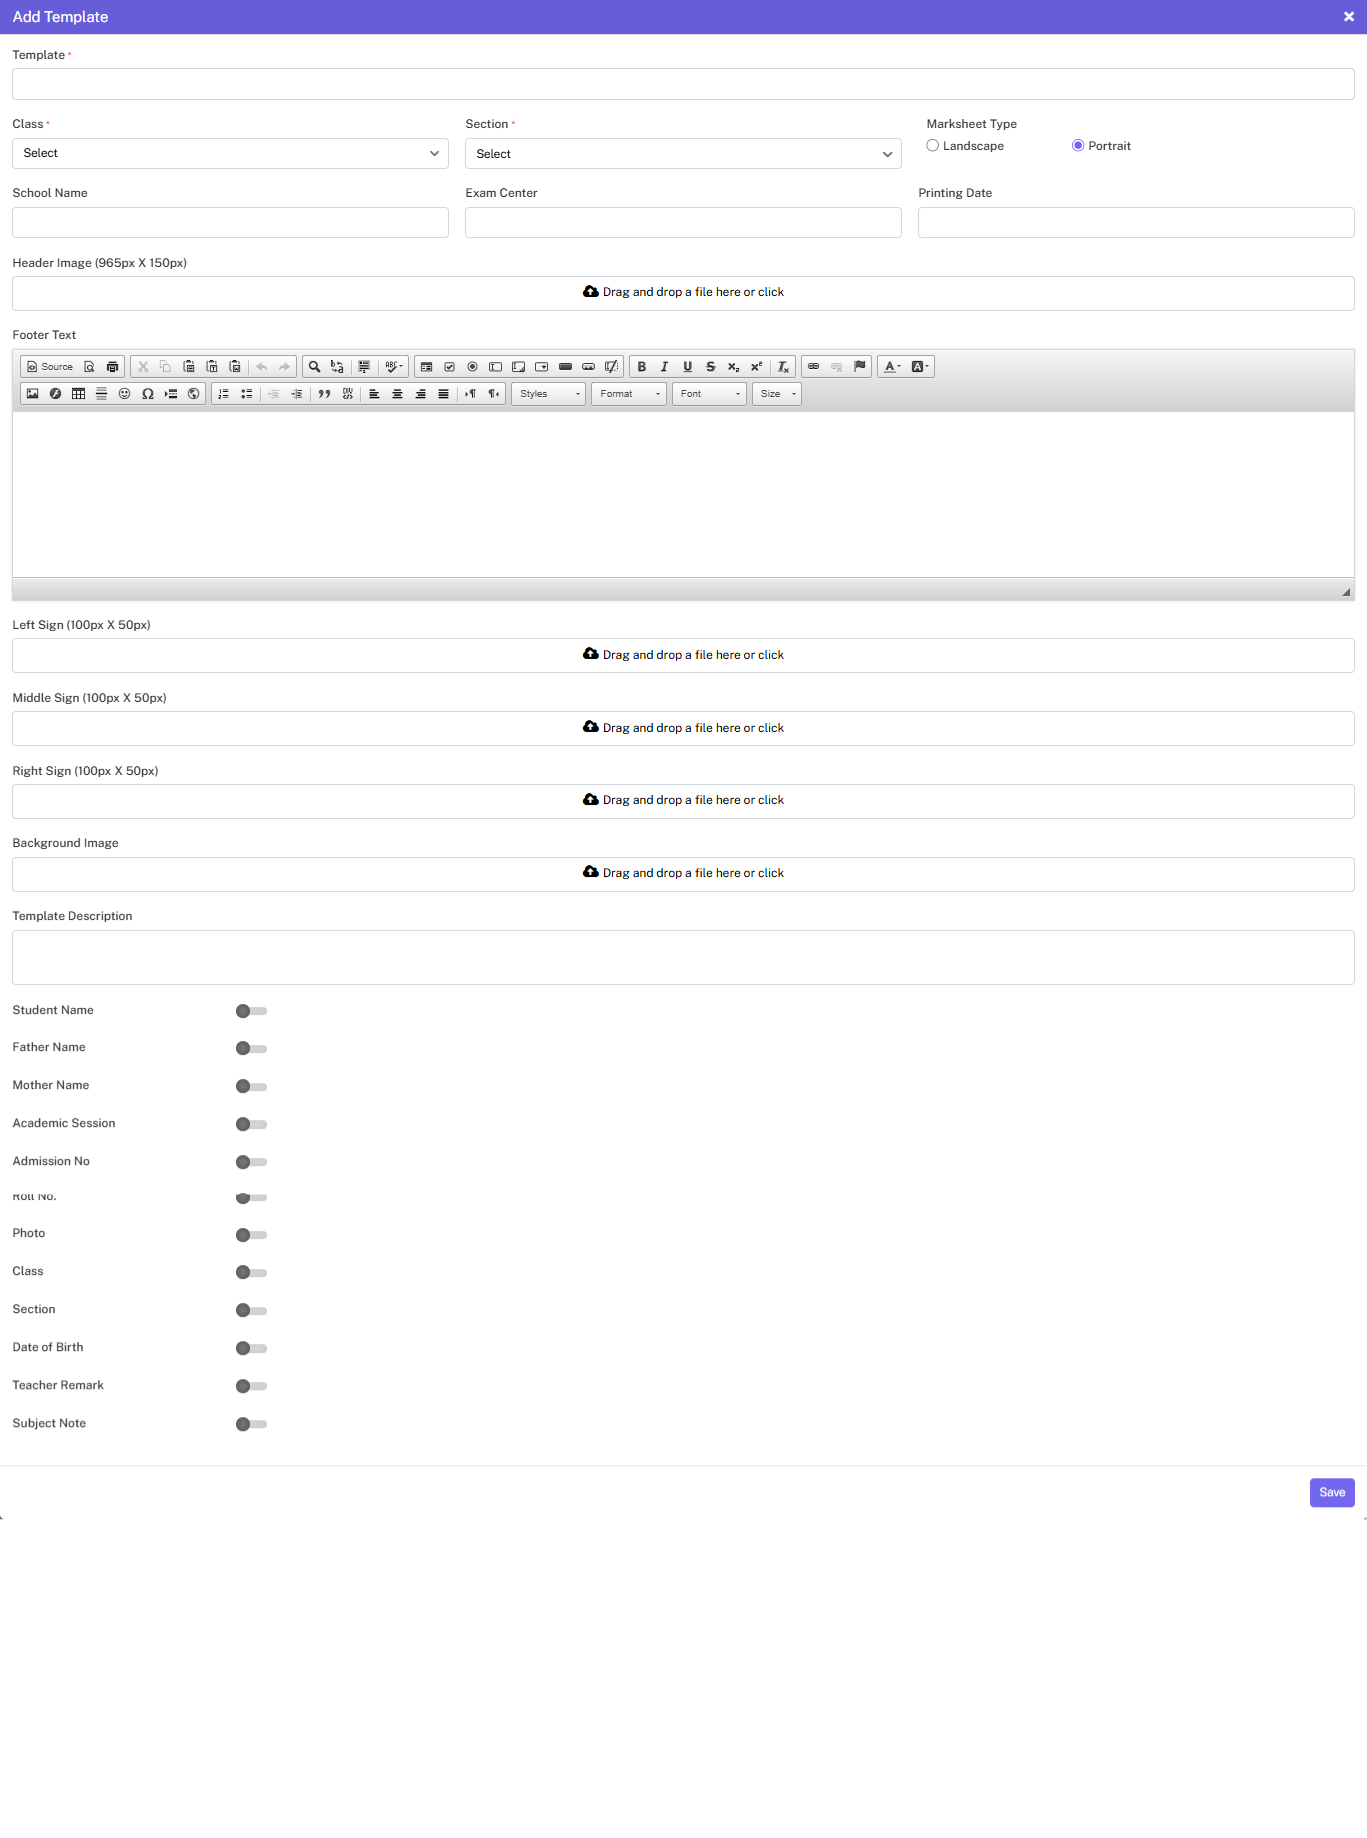The image size is (1367, 1838).
Task: Open the special character (Omega) picker
Action: 148,394
